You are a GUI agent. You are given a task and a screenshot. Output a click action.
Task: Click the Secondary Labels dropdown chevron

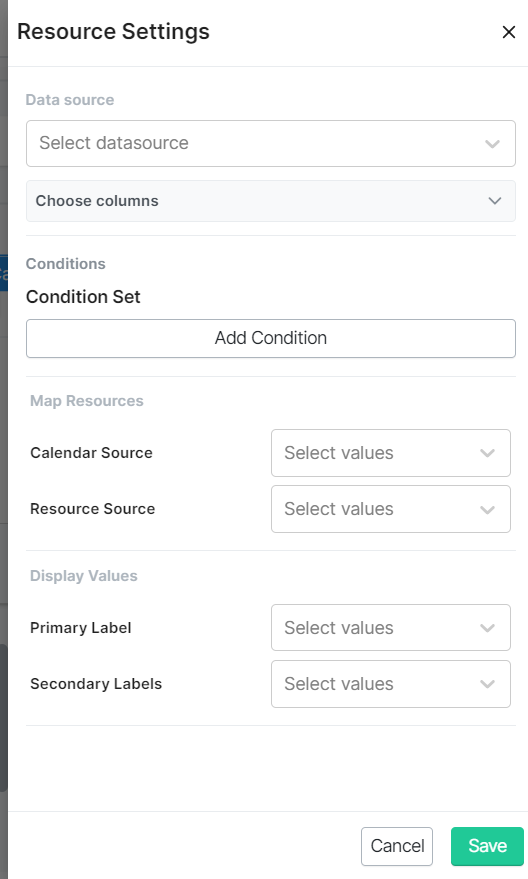click(487, 684)
